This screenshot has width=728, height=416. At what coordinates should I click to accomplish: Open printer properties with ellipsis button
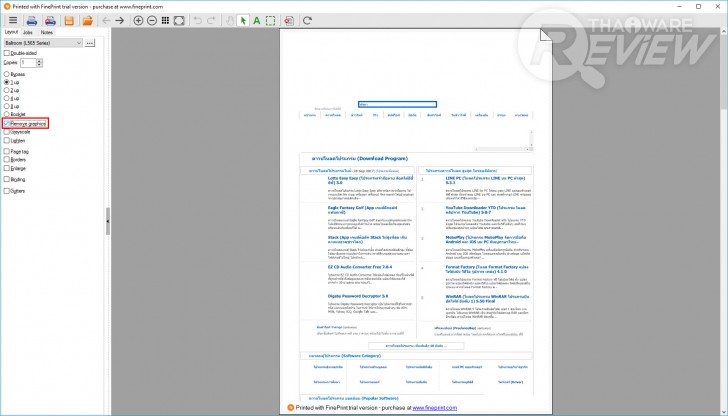tap(90, 43)
